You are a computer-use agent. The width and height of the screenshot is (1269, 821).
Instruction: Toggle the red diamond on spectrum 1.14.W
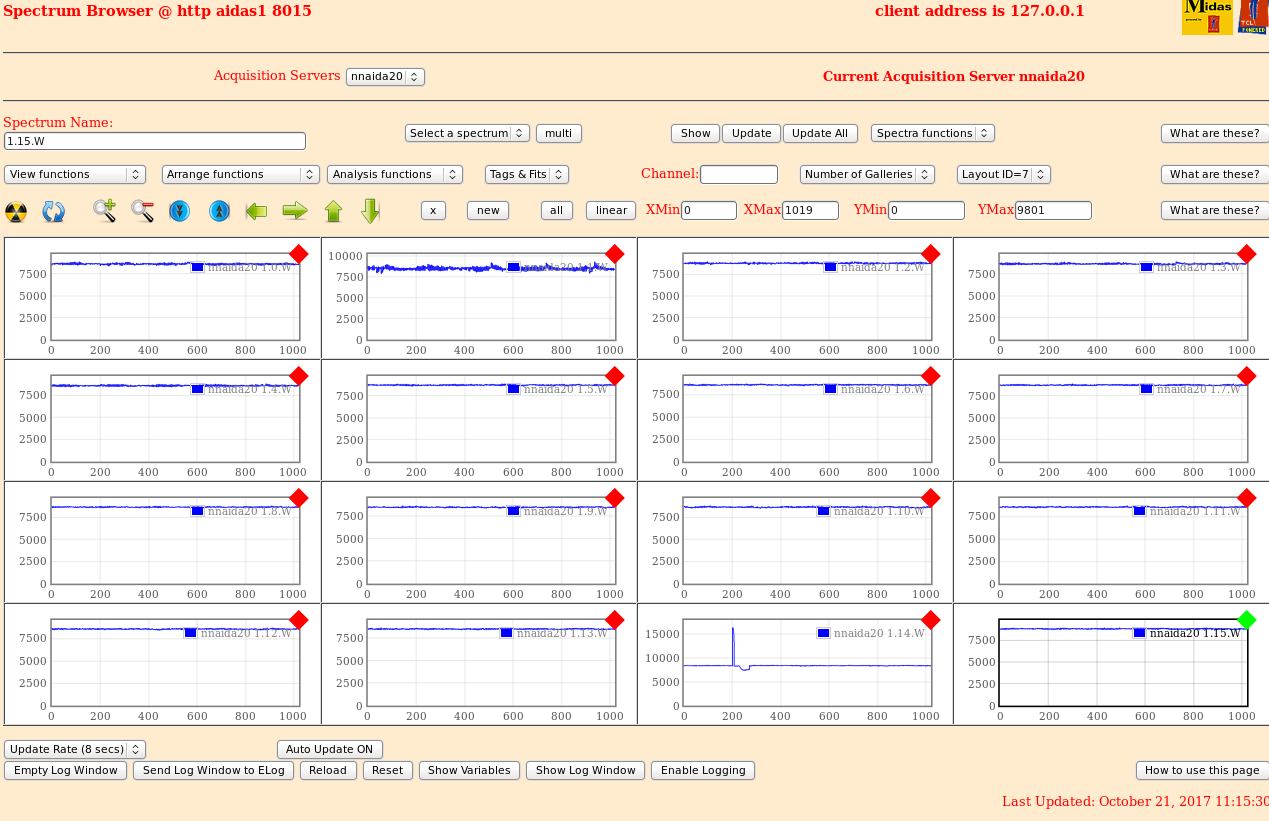tap(930, 620)
